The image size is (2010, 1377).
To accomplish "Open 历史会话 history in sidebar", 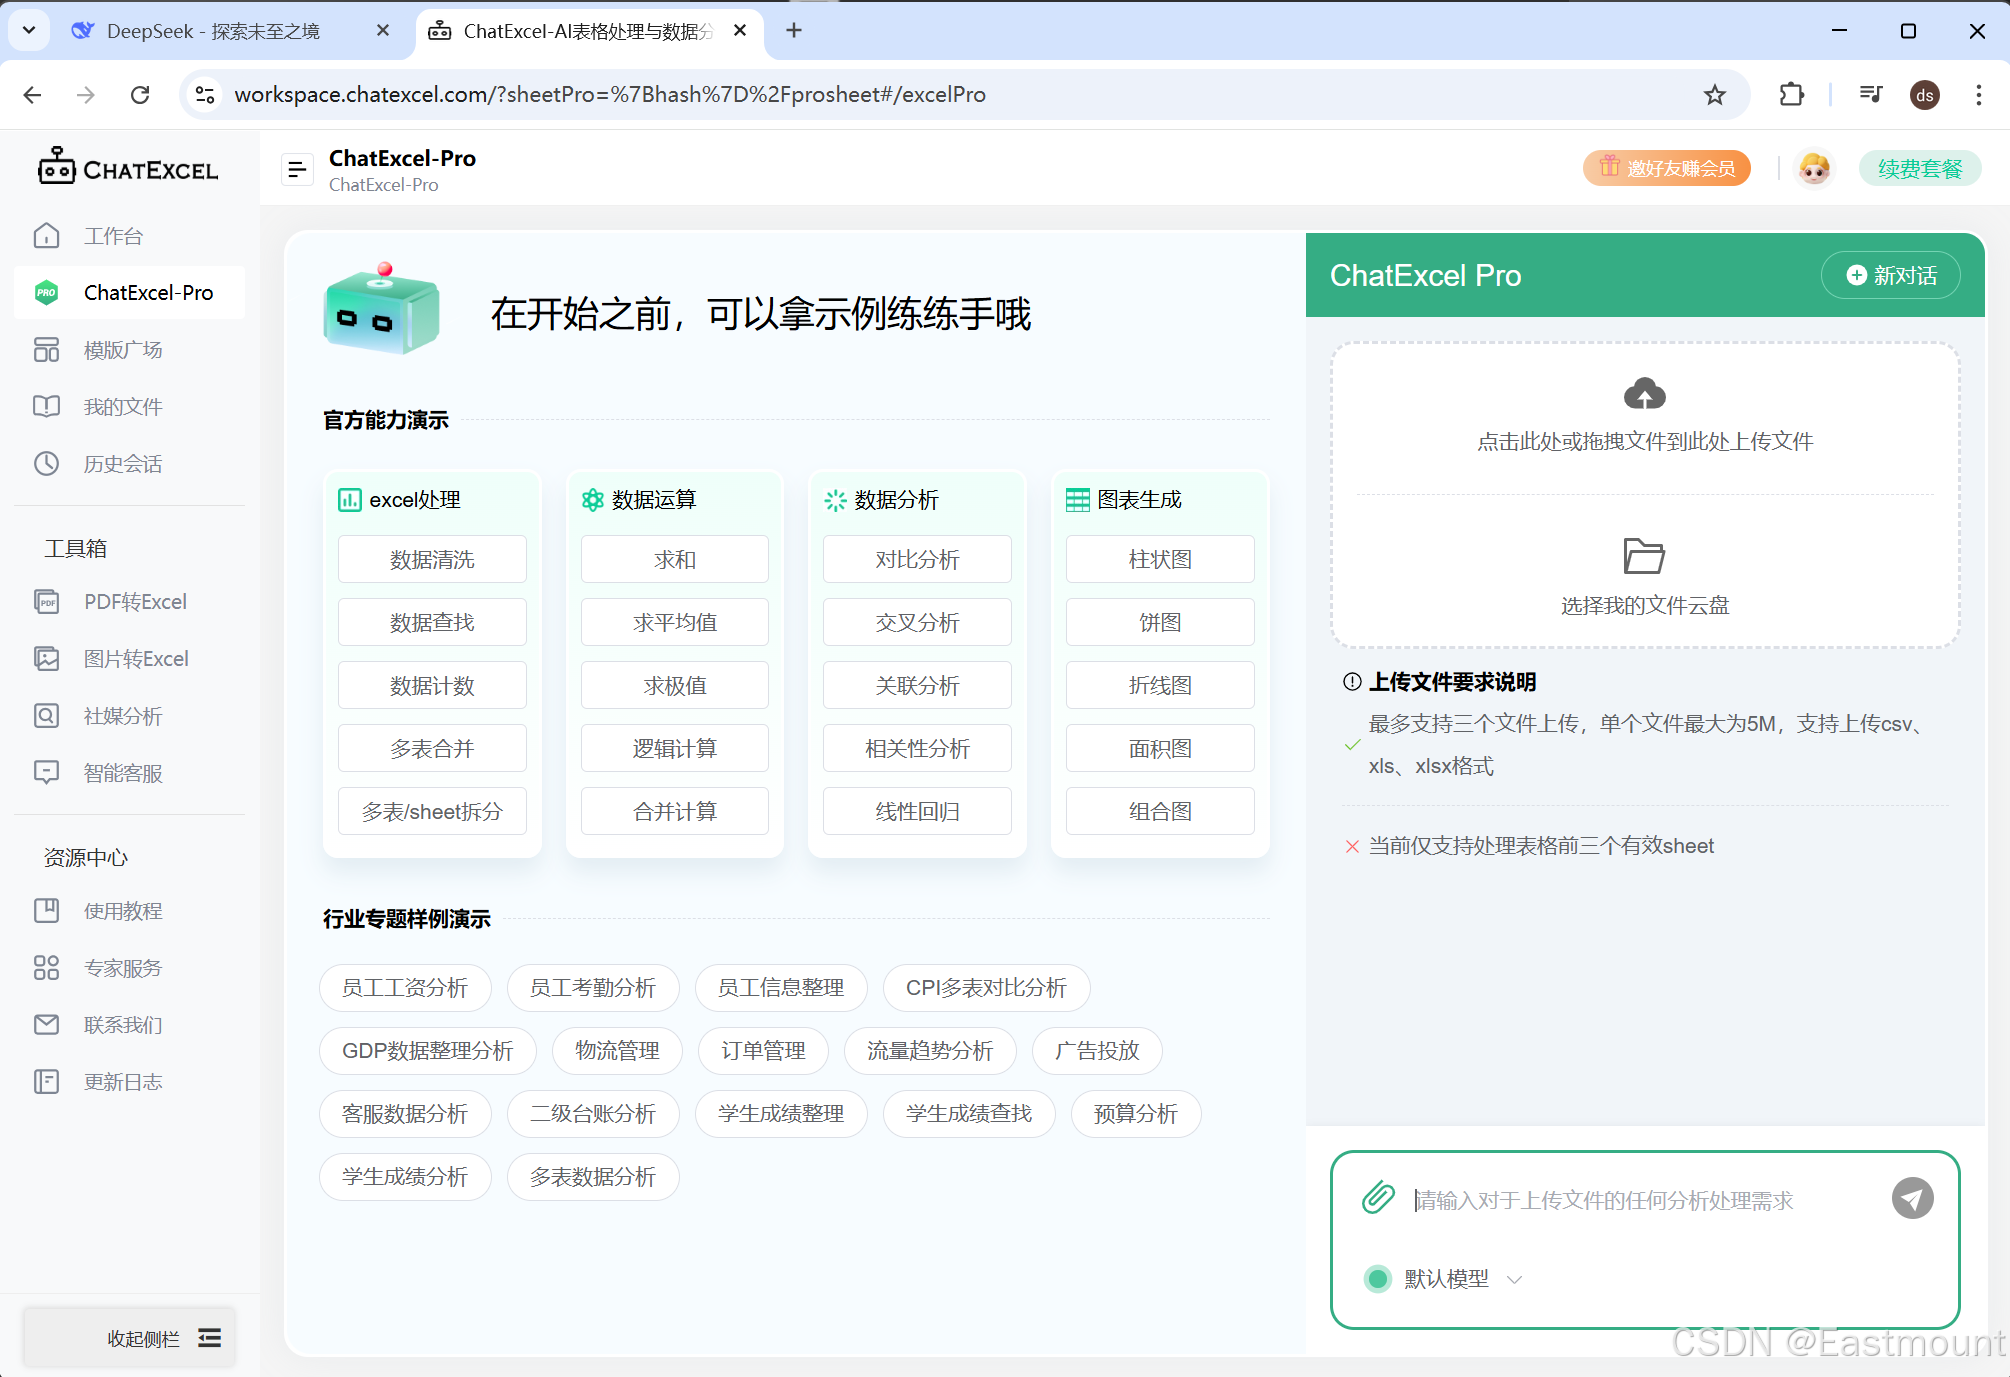I will (x=122, y=464).
